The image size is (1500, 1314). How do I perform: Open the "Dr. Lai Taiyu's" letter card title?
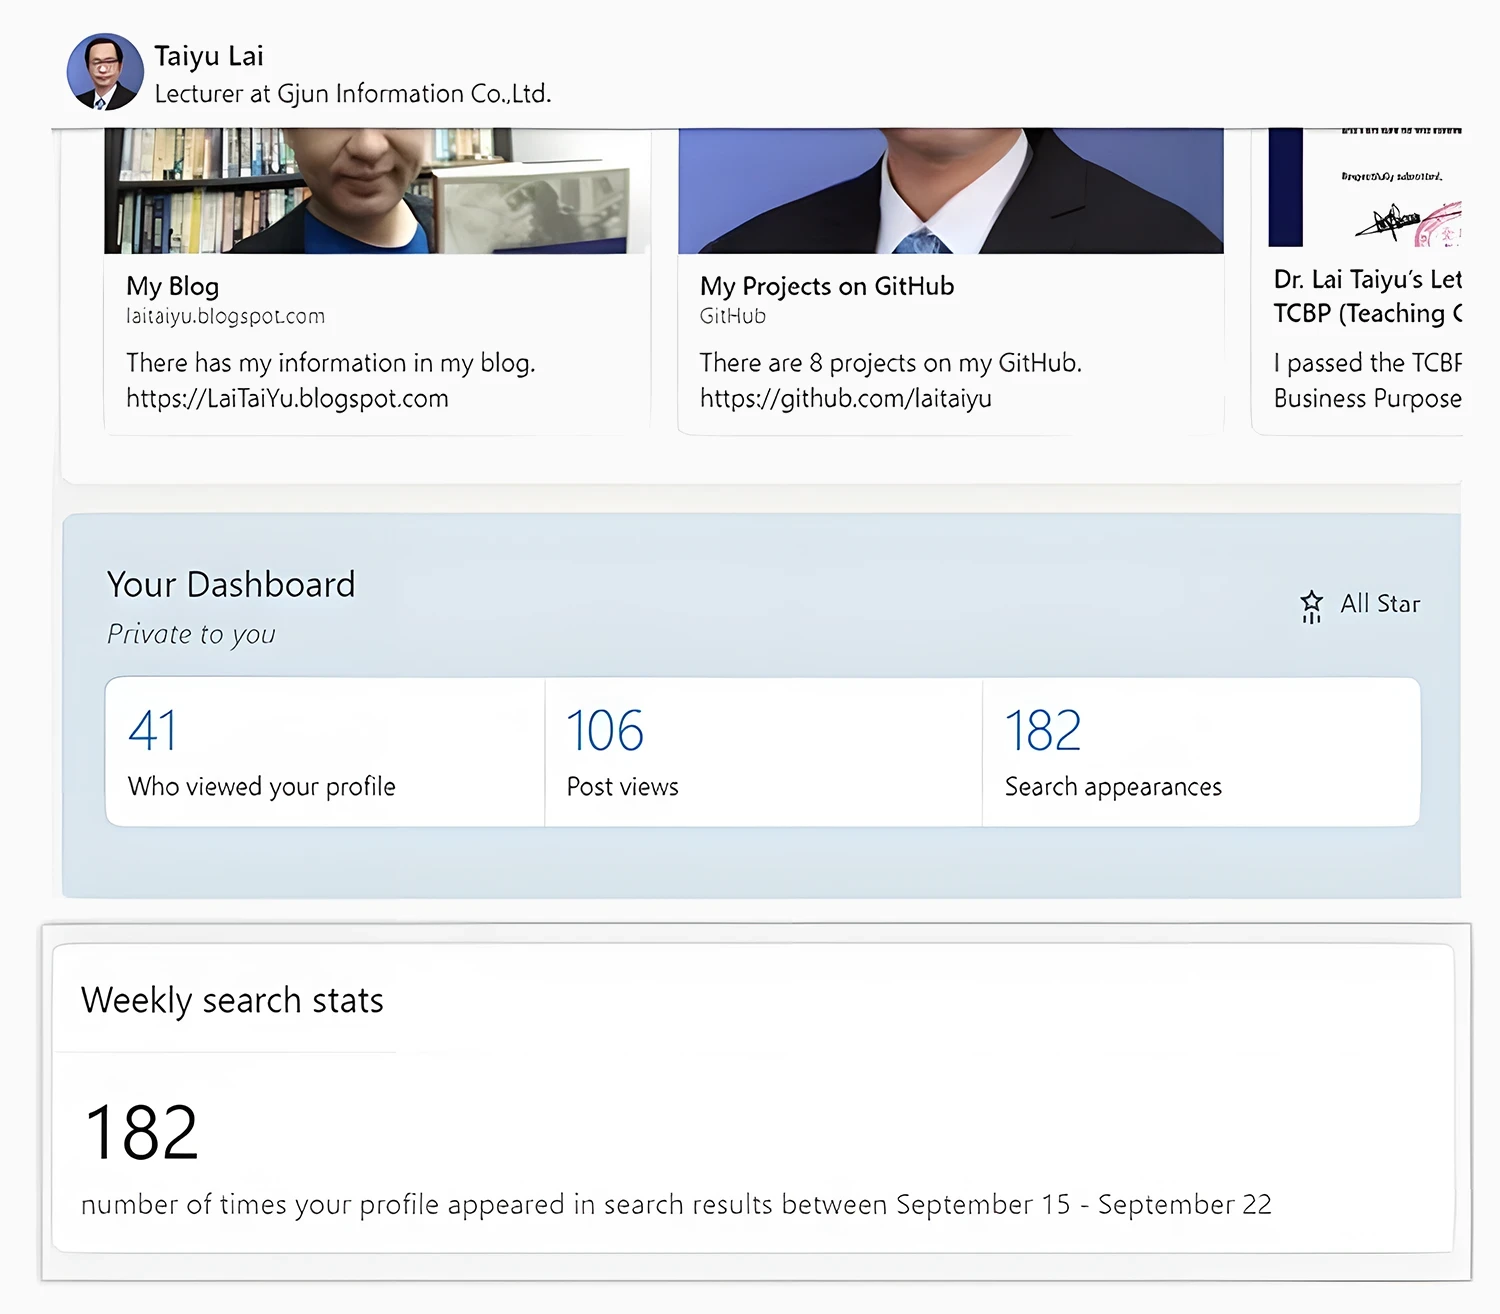pos(1366,280)
